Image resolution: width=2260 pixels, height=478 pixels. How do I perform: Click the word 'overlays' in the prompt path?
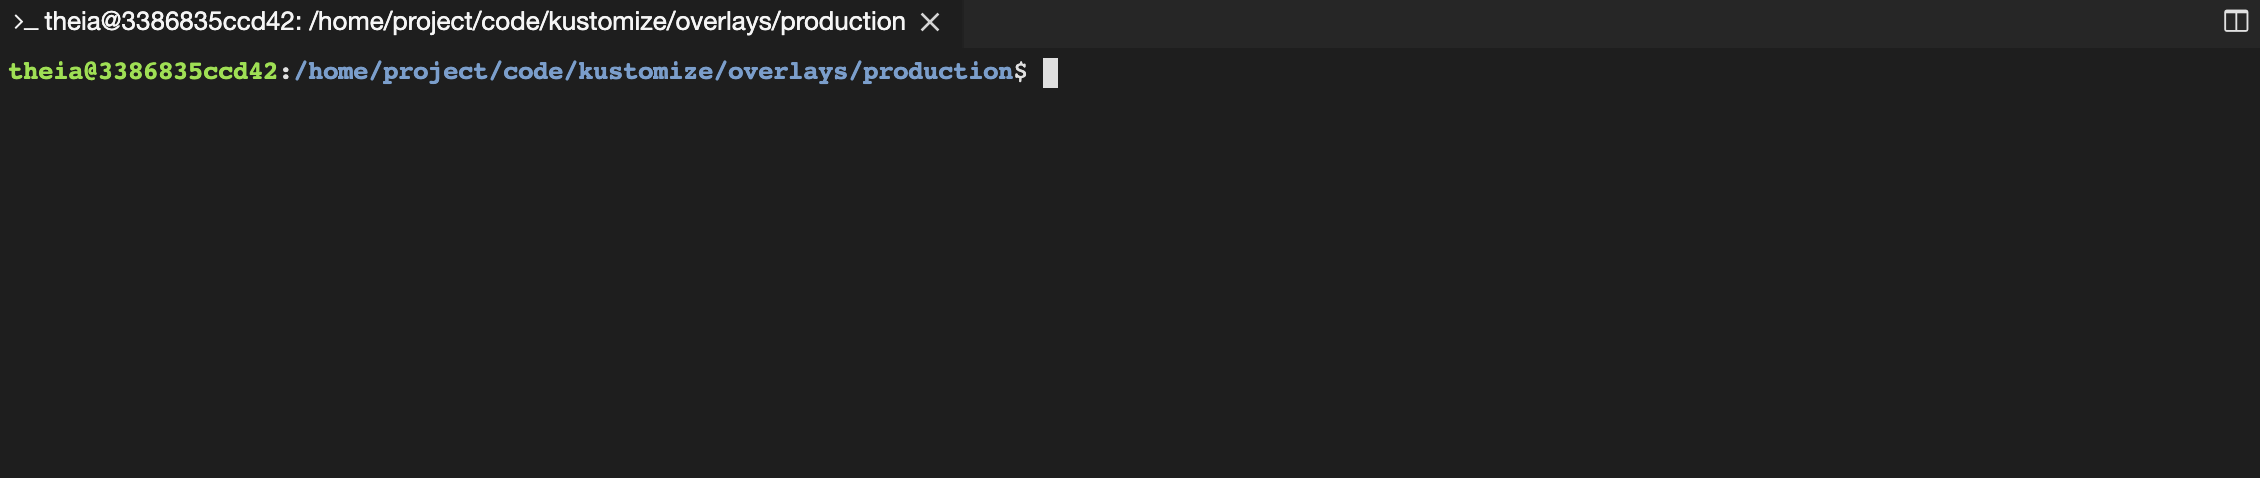(788, 71)
